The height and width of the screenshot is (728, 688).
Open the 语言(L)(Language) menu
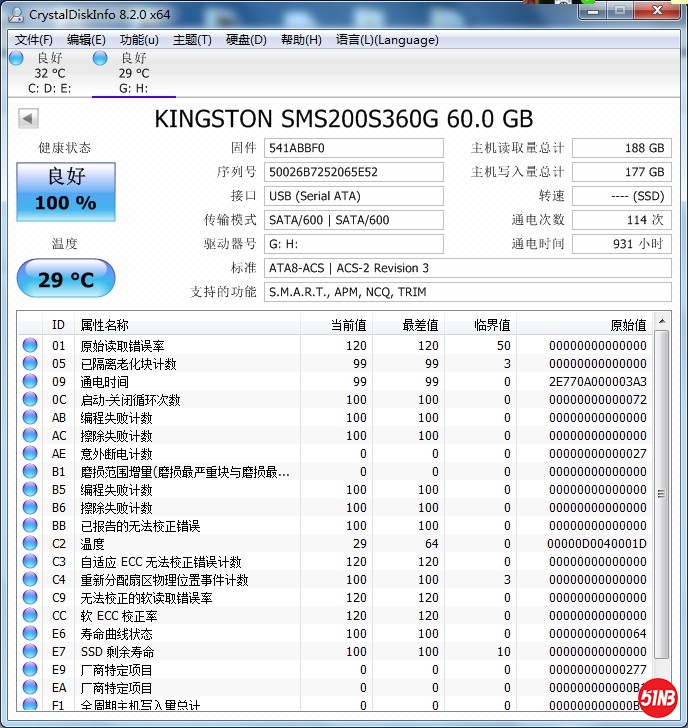[387, 40]
